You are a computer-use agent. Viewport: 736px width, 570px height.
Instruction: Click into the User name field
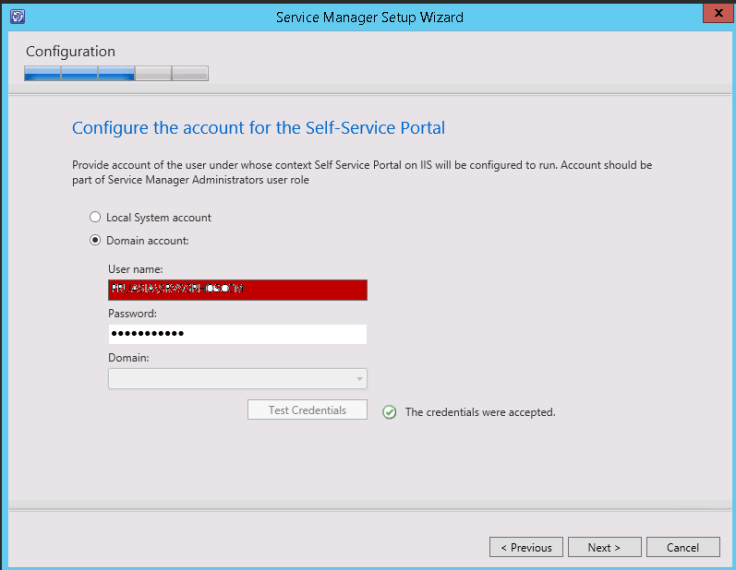click(237, 290)
